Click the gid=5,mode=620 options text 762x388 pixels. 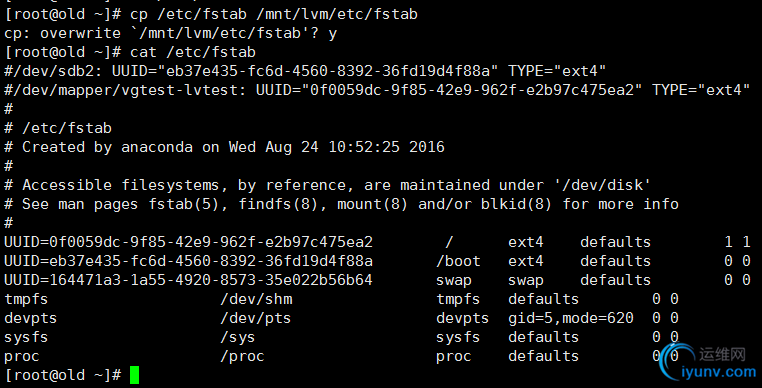point(571,318)
